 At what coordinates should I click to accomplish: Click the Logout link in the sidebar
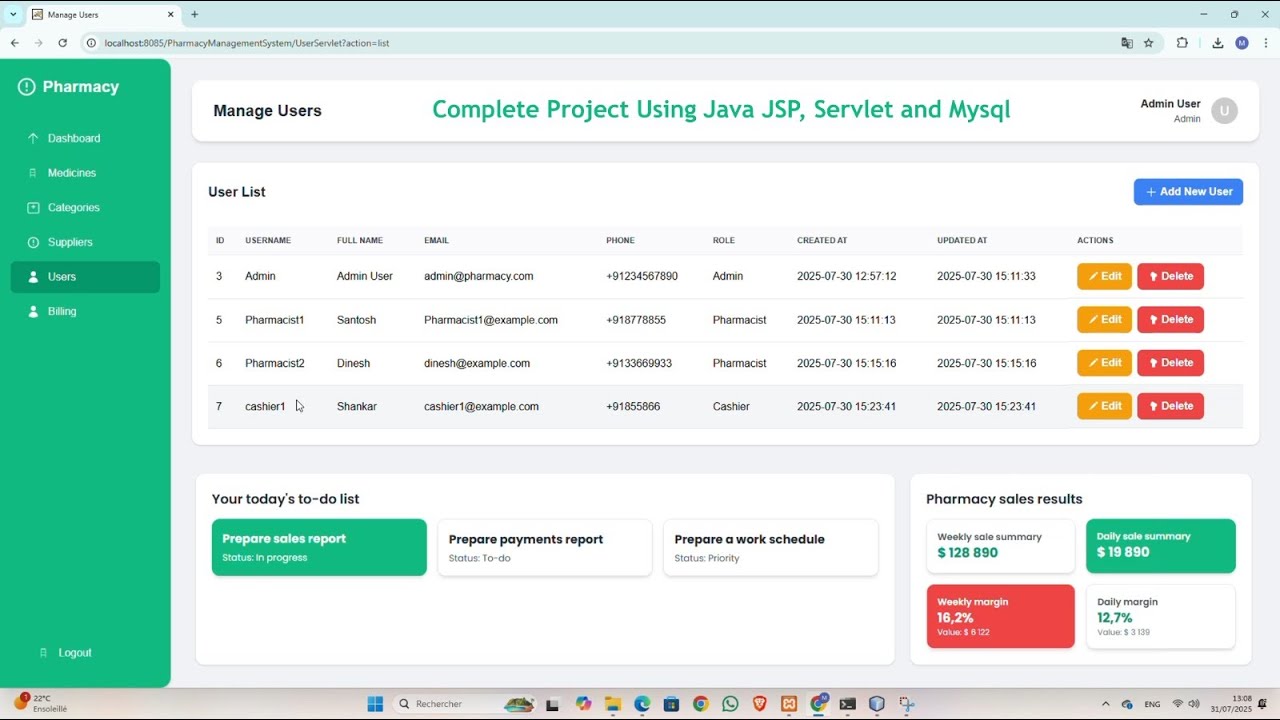click(75, 653)
